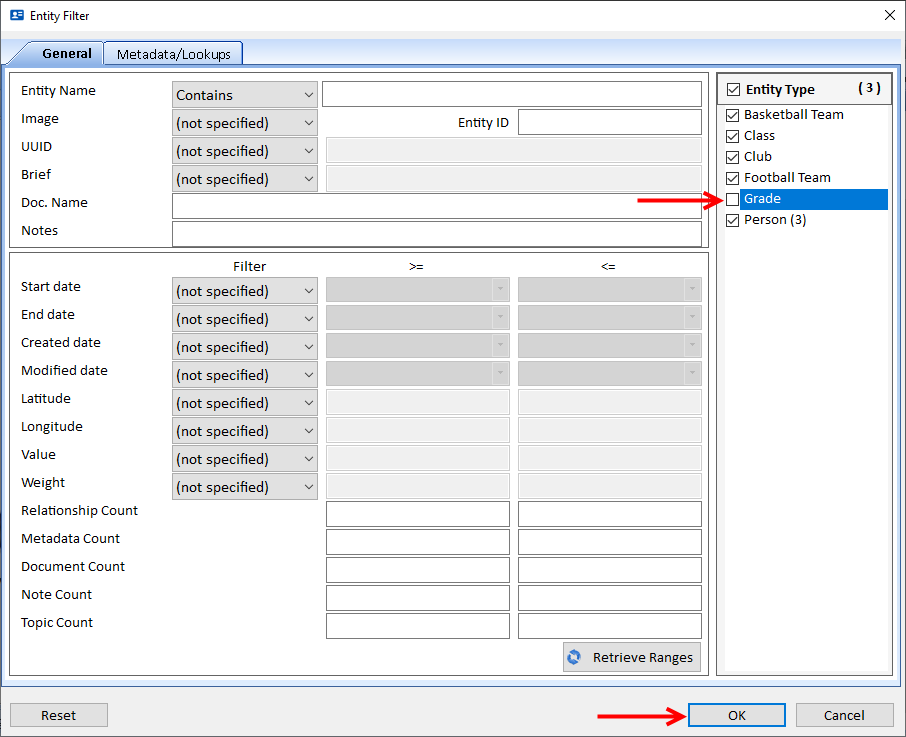Image resolution: width=906 pixels, height=737 pixels.
Task: Check the Grade entity type checkbox
Action: pyautogui.click(x=733, y=199)
